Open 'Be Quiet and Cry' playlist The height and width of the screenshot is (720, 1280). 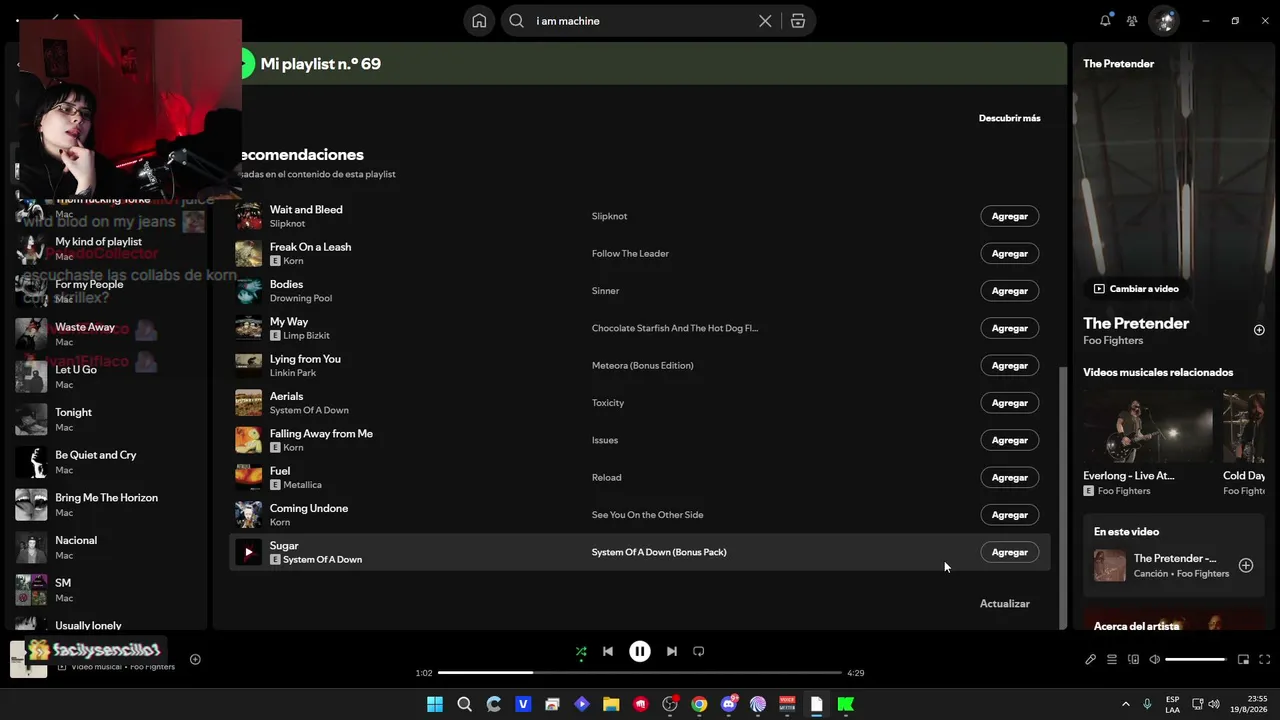click(x=110, y=462)
